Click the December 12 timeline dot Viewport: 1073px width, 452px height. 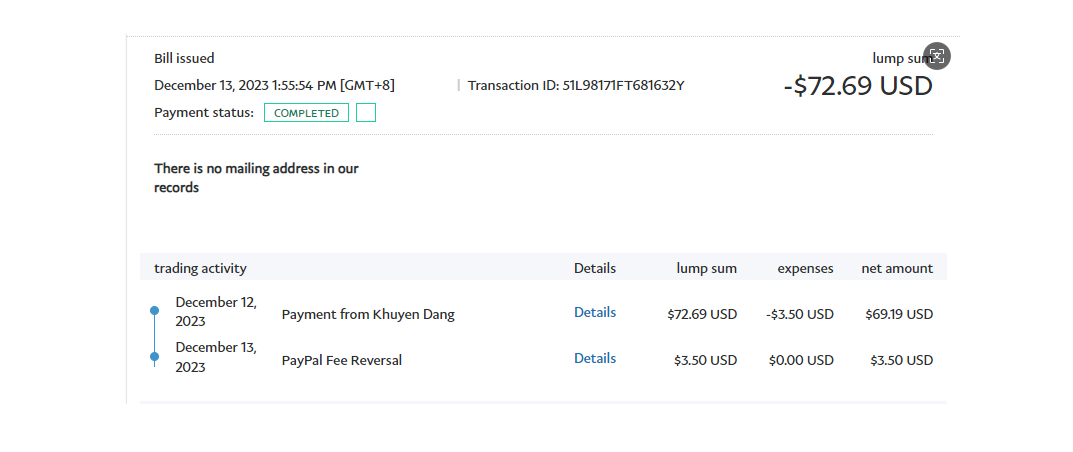[x=154, y=311]
